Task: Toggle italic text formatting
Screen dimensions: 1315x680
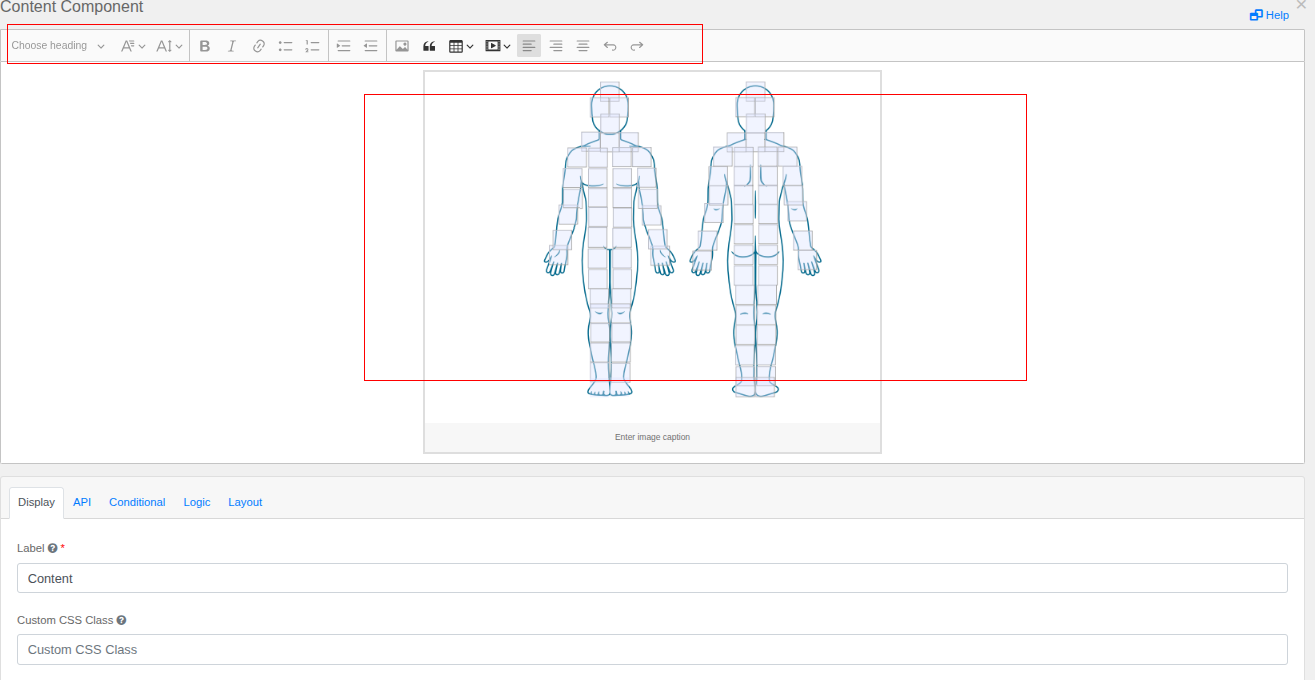Action: 232,46
